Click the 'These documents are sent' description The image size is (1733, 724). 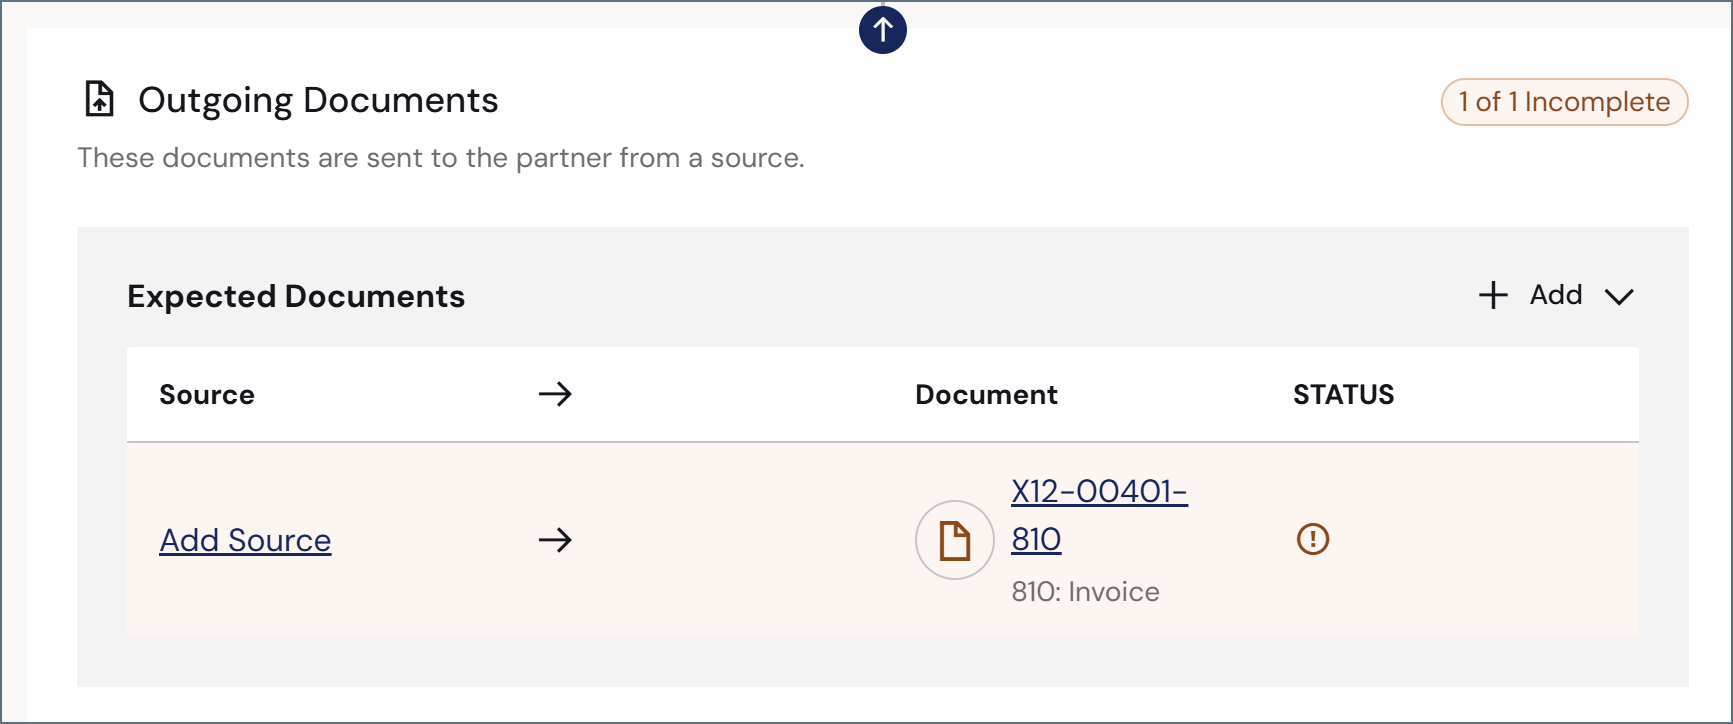point(441,158)
